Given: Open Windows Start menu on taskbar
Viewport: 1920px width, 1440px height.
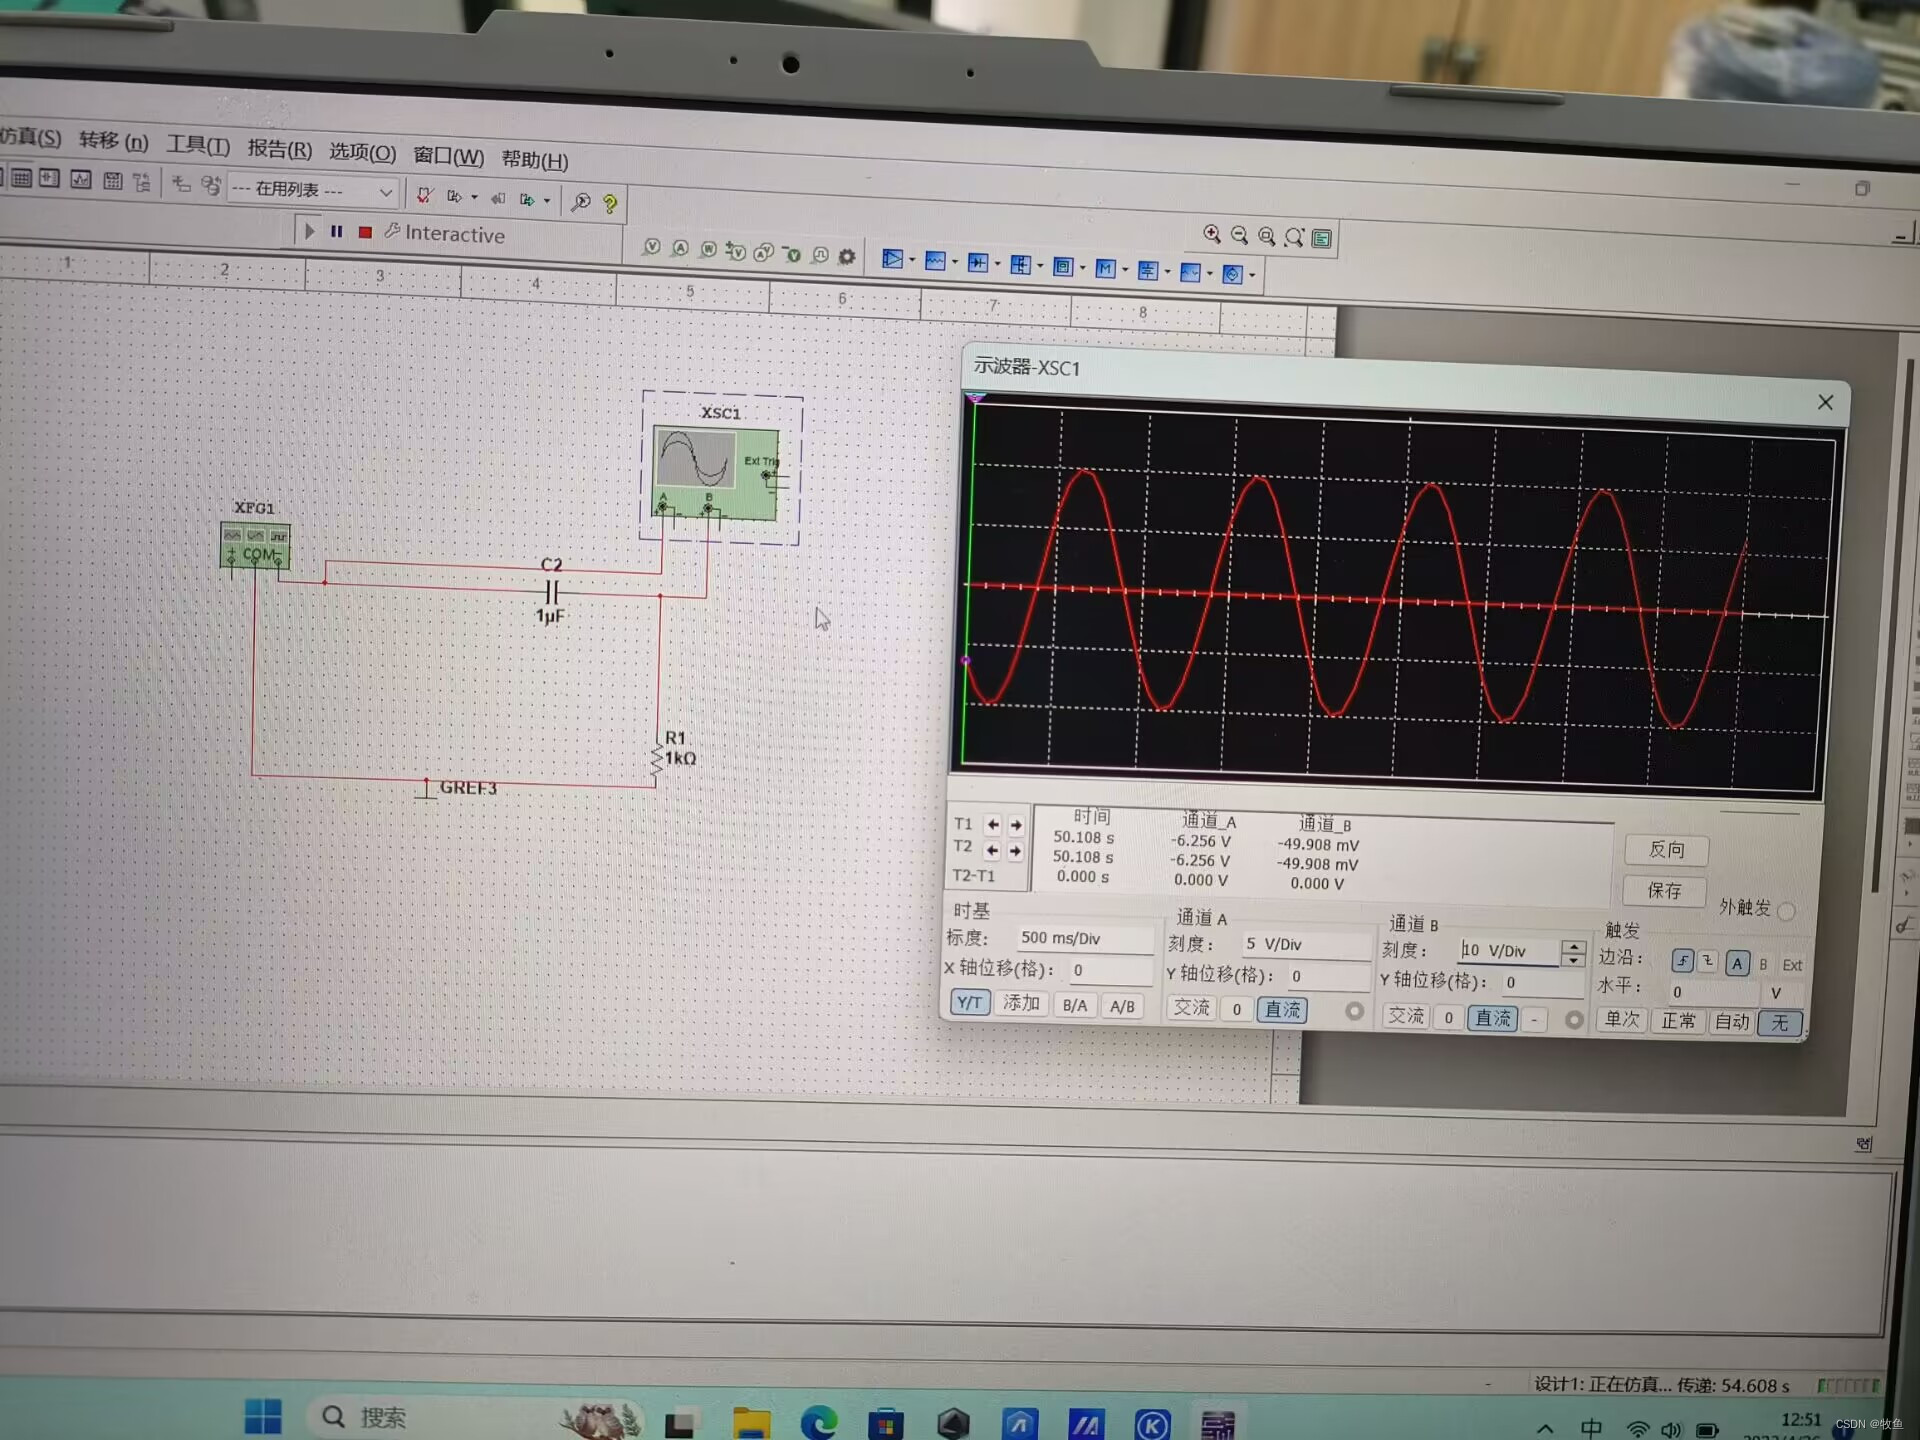Looking at the screenshot, I should click(x=264, y=1416).
